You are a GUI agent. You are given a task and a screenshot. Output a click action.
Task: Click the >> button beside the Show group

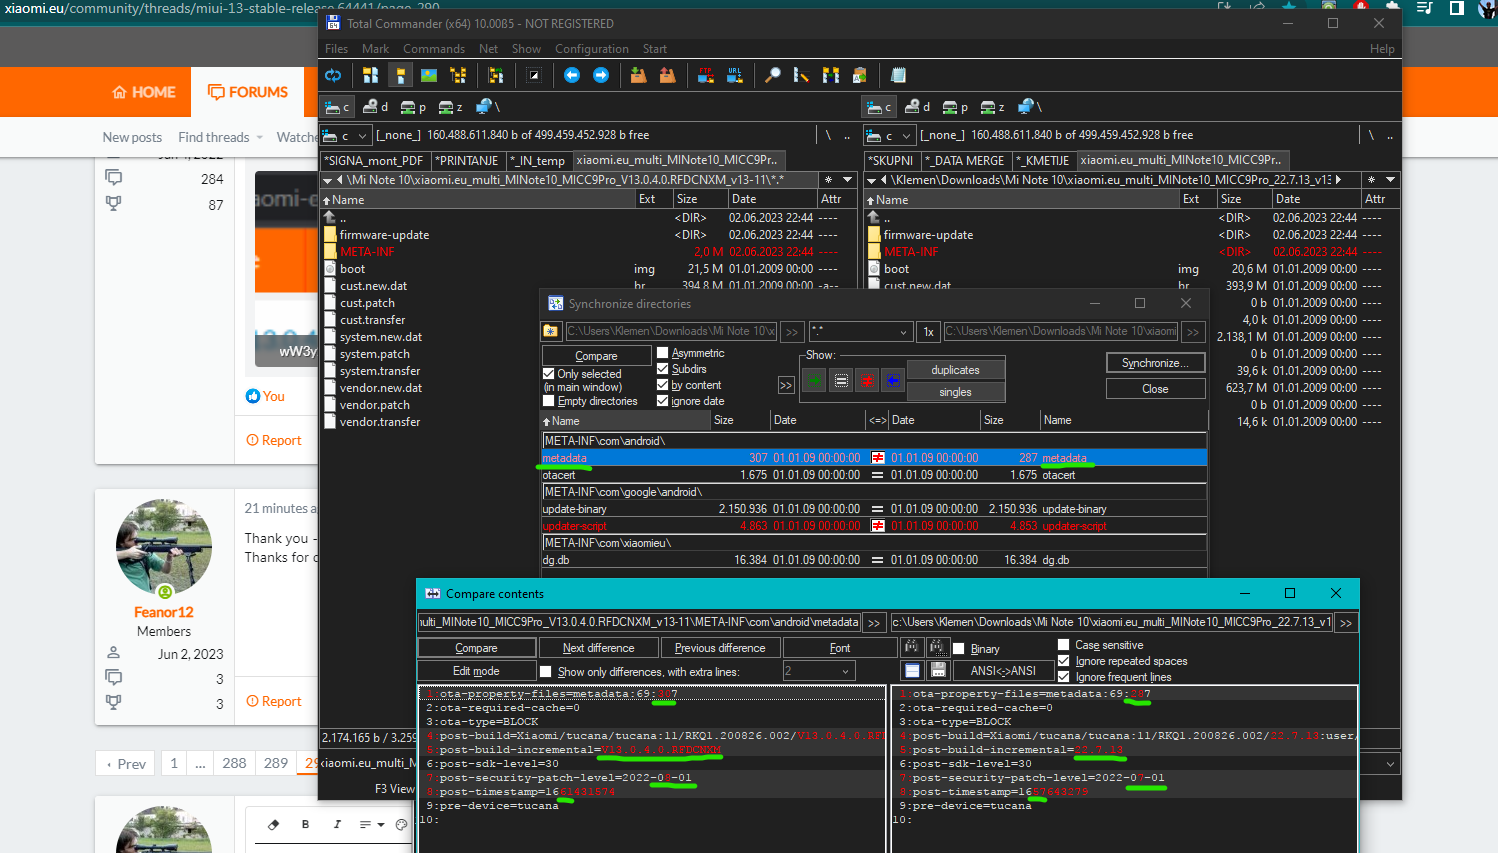pos(786,385)
